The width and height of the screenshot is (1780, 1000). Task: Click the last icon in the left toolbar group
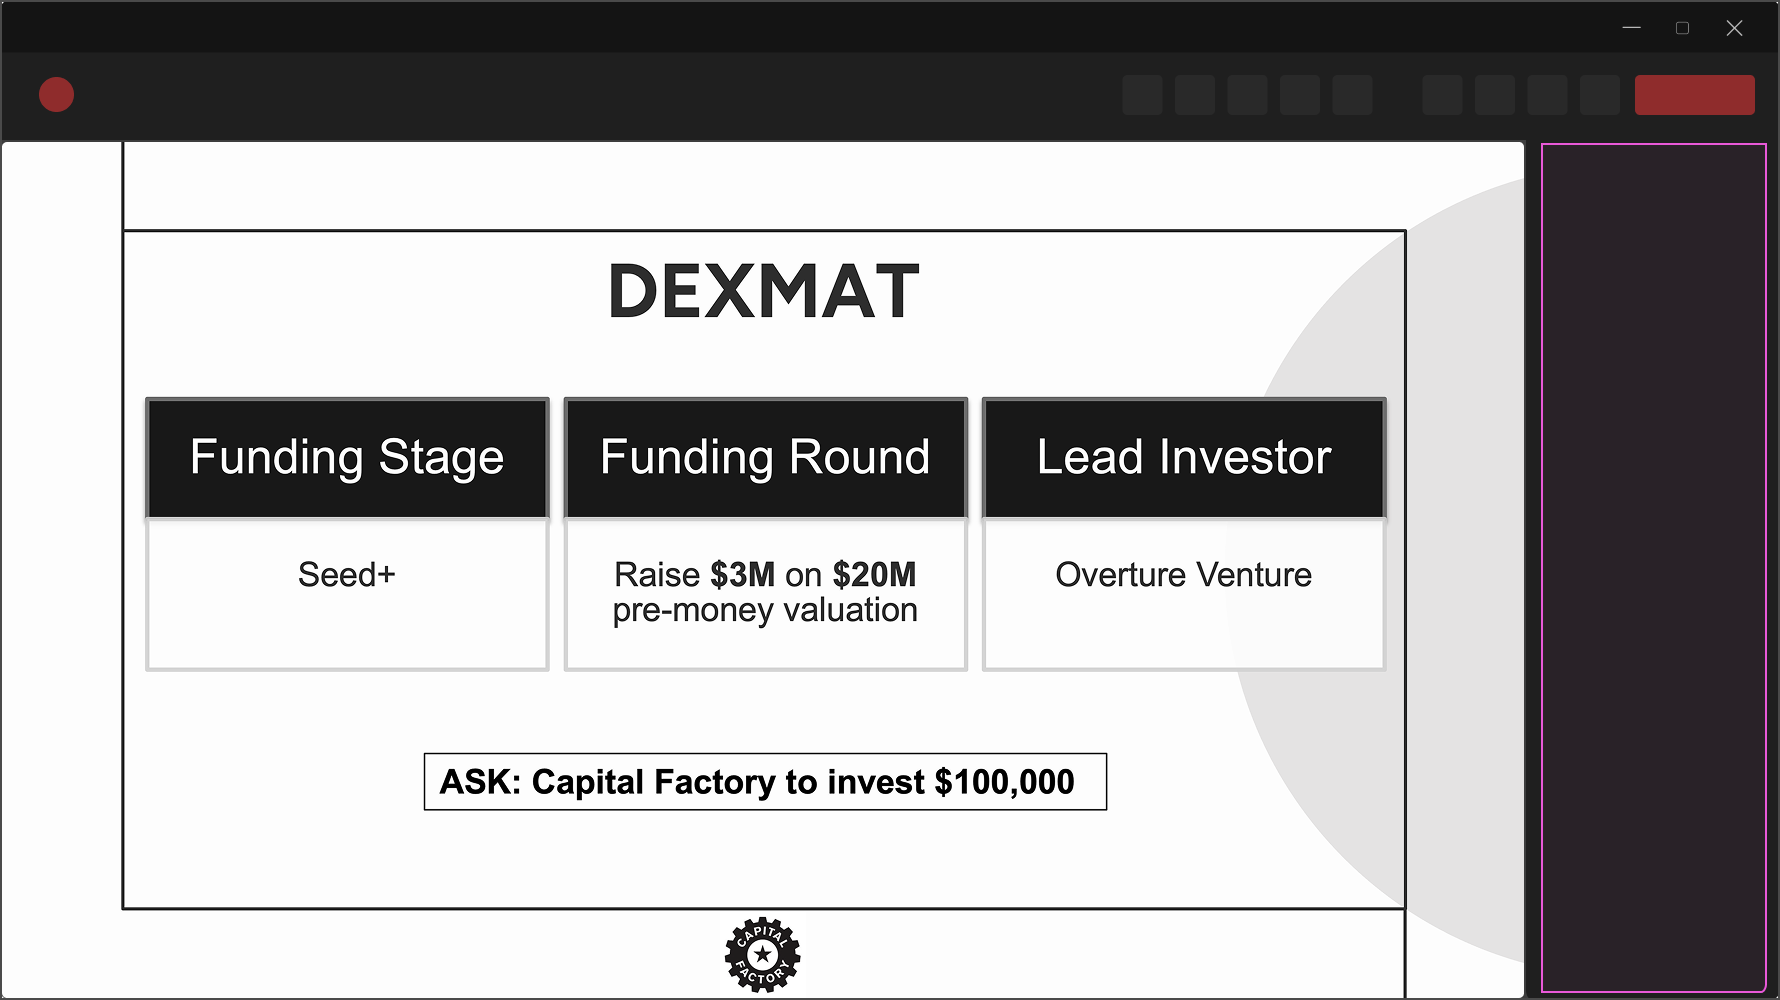pos(1352,95)
